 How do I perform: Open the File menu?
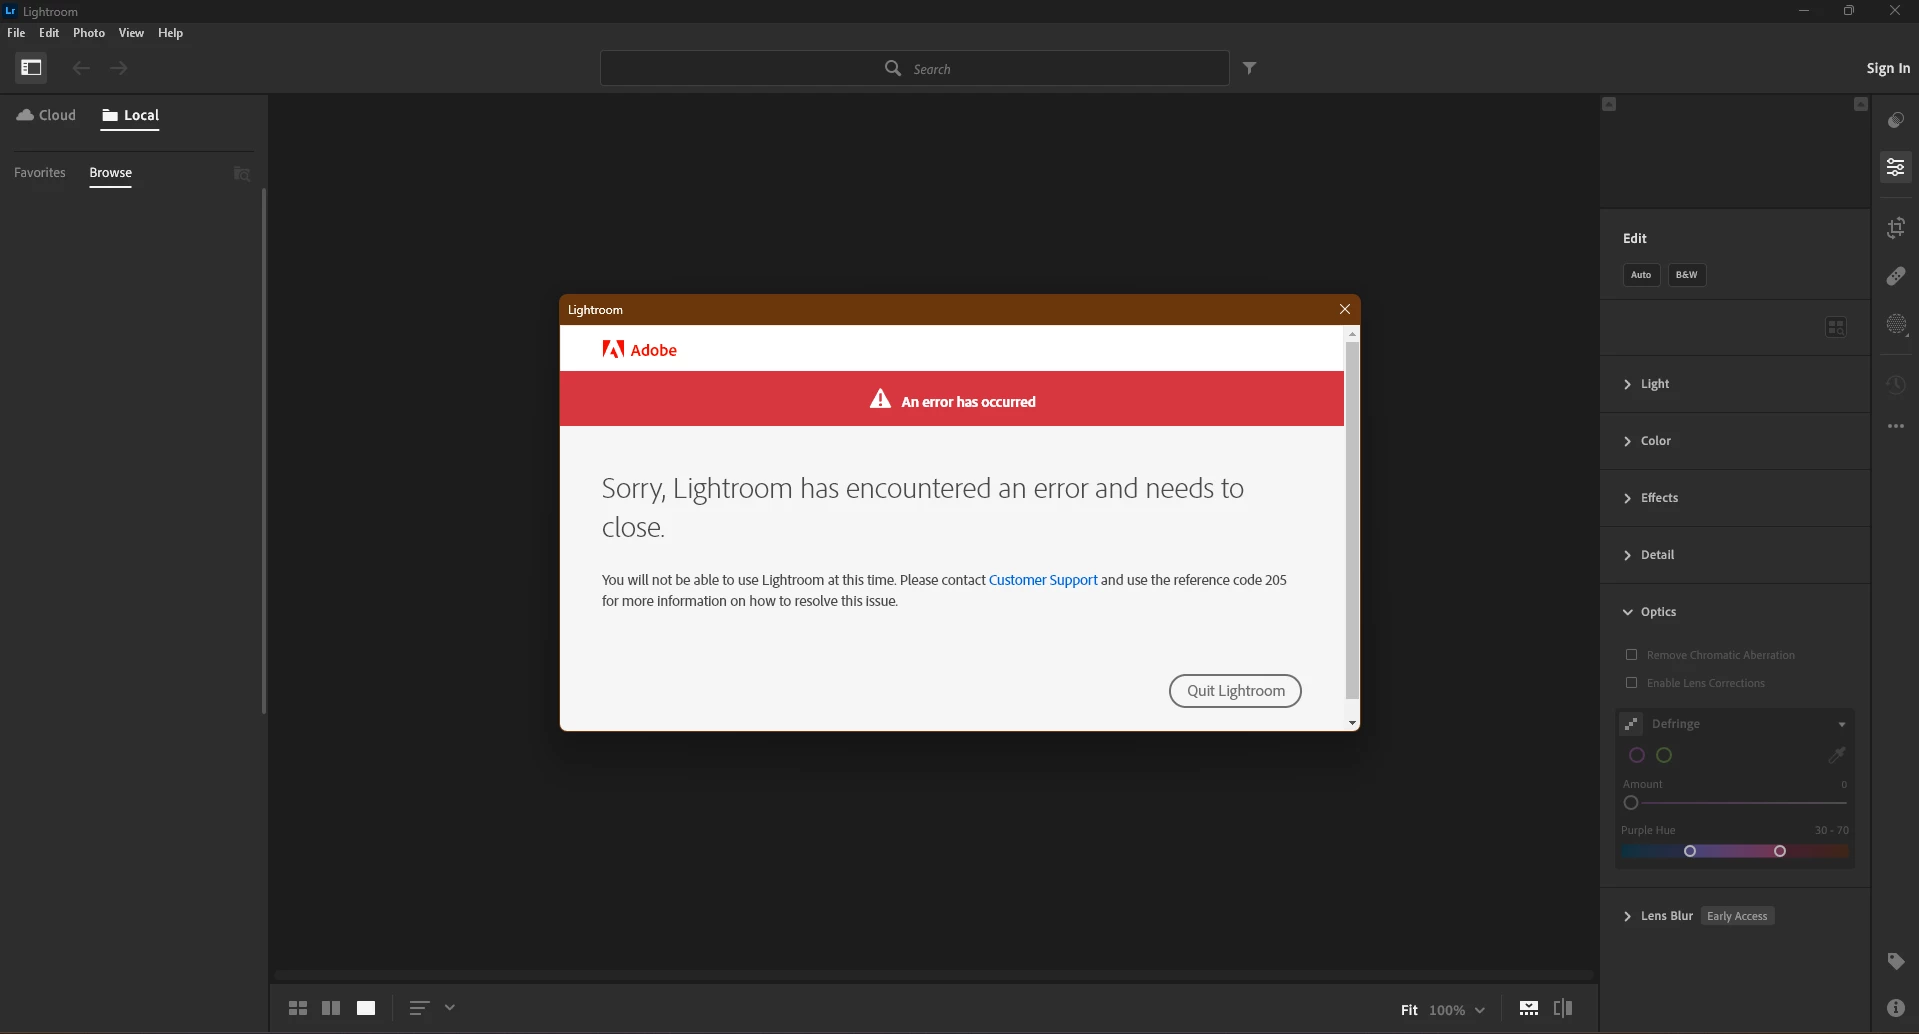coord(16,33)
